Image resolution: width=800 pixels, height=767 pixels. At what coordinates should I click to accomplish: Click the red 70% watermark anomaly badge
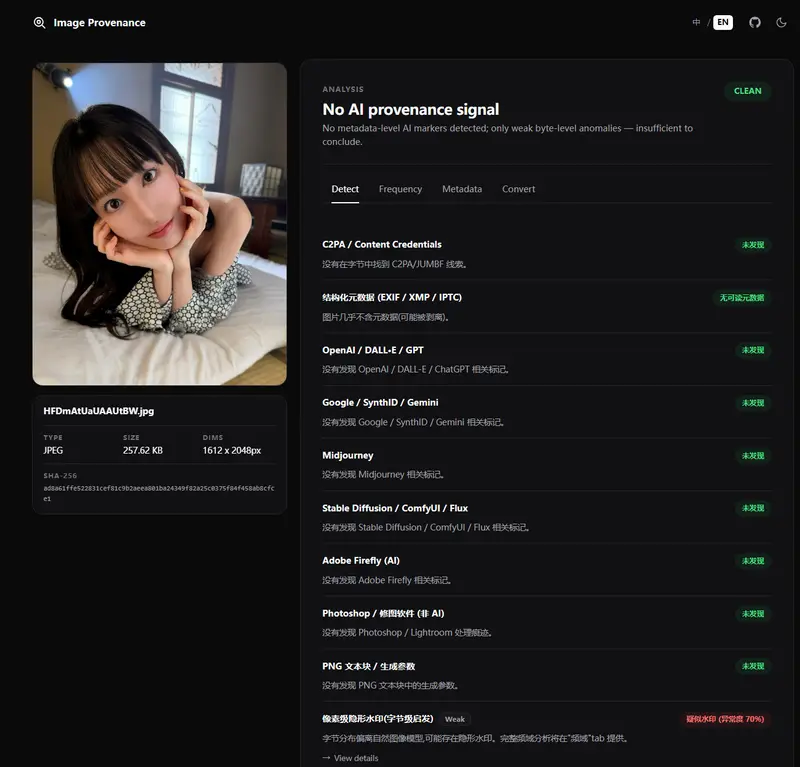[725, 719]
